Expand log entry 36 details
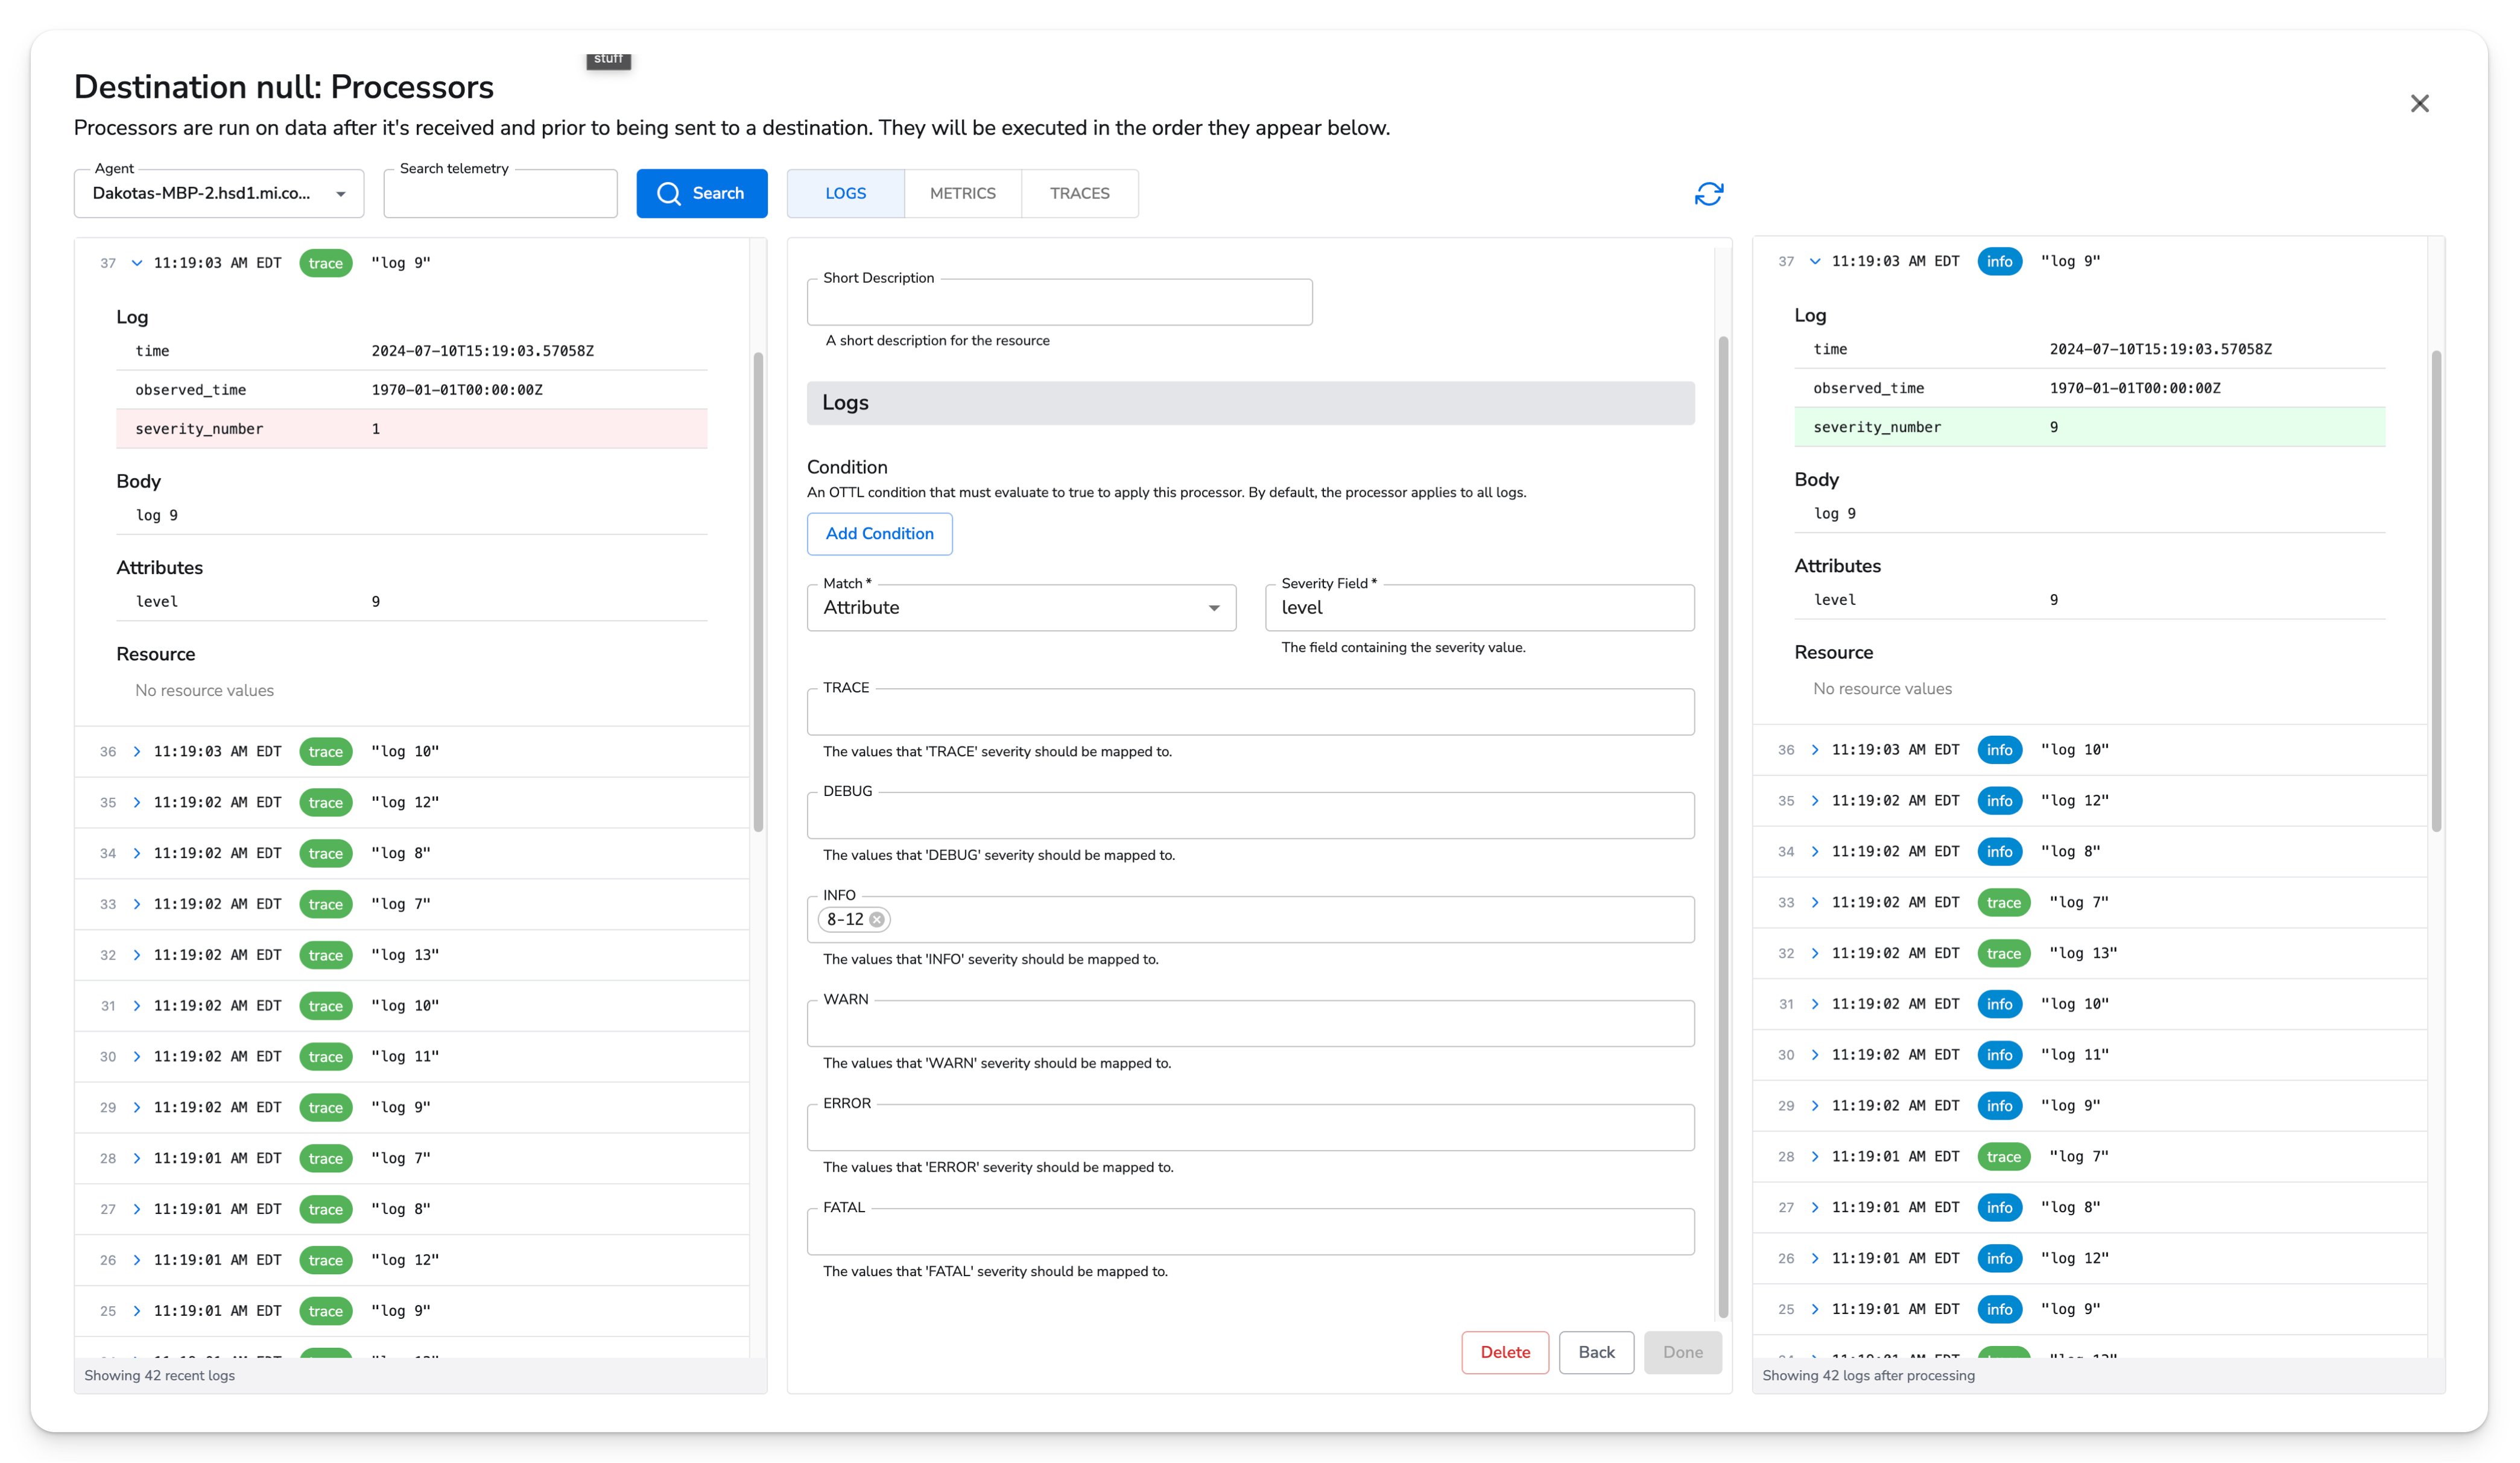Viewport: 2520px width, 1463px height. pyautogui.click(x=137, y=751)
